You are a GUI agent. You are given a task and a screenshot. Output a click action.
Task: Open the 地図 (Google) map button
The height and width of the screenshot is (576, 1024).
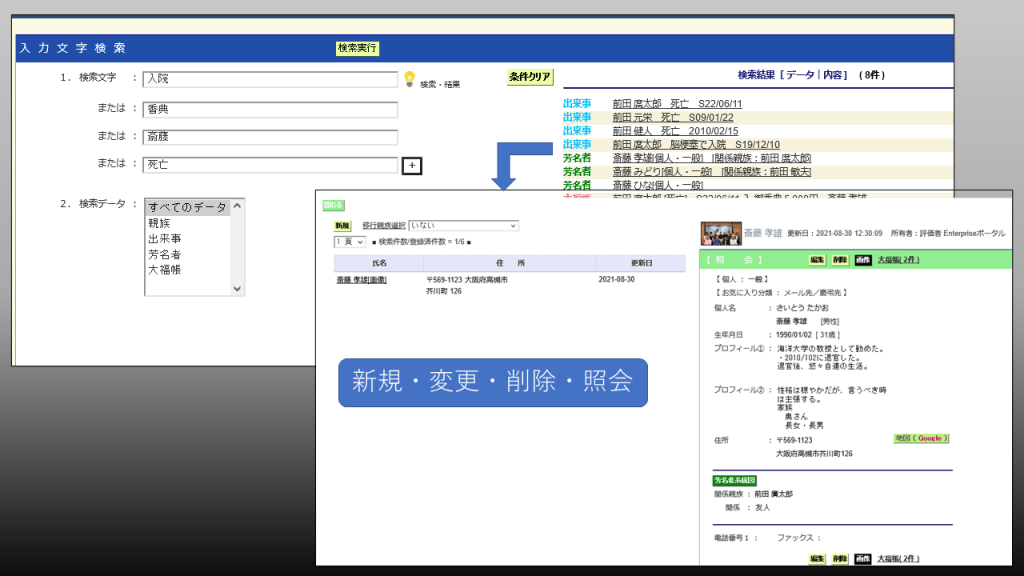point(920,438)
